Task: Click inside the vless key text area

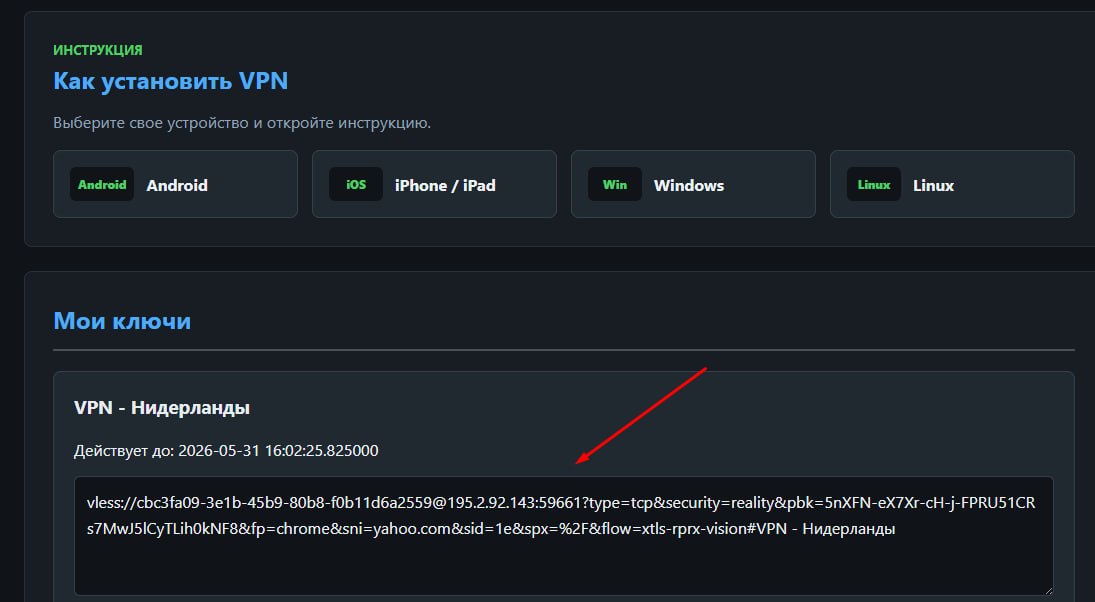Action: pyautogui.click(x=564, y=536)
